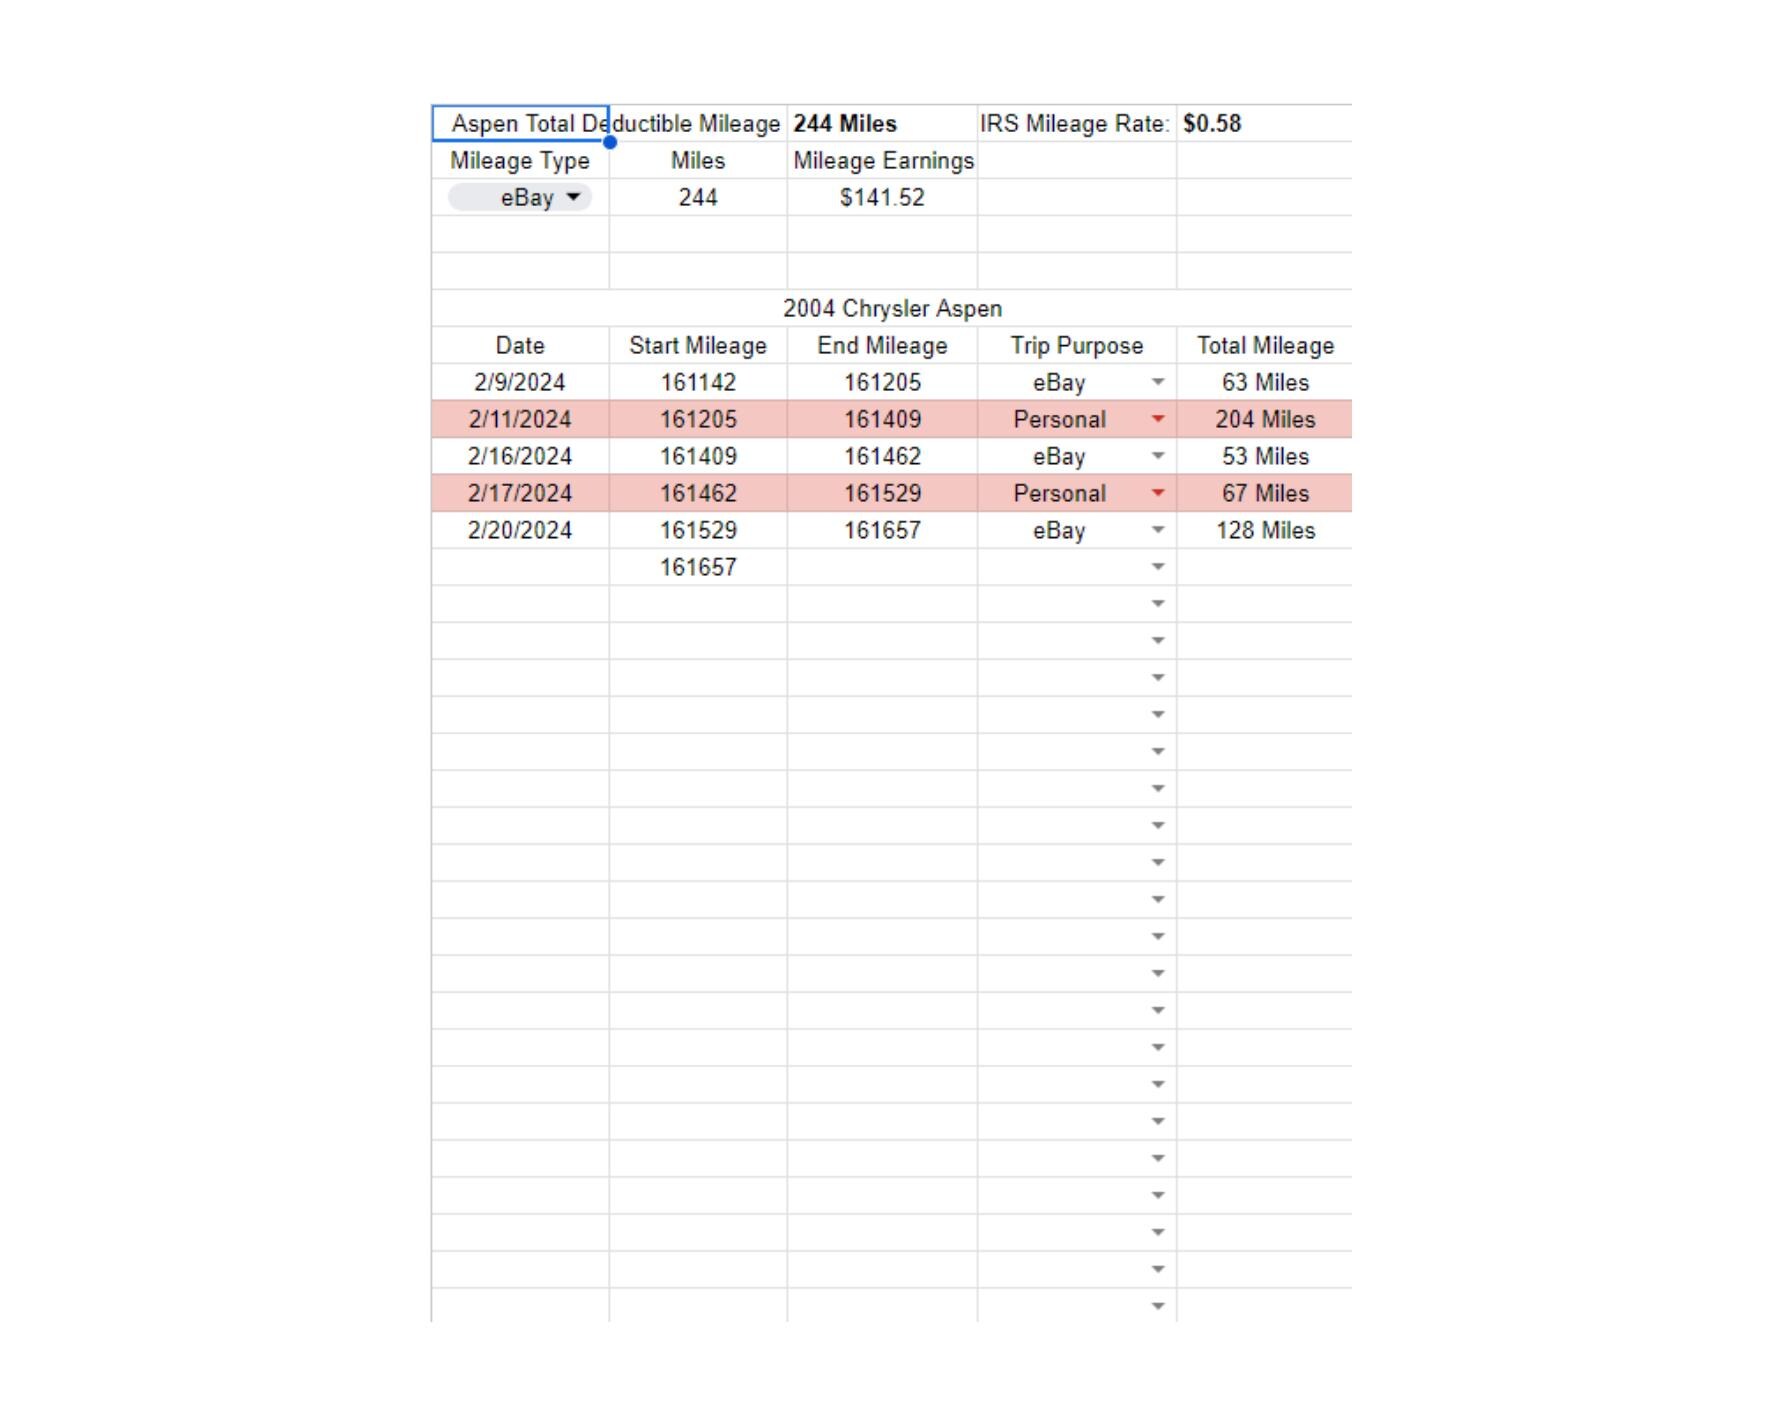Select the $141.52 earnings cell
The width and height of the screenshot is (1781, 1425).
[883, 197]
